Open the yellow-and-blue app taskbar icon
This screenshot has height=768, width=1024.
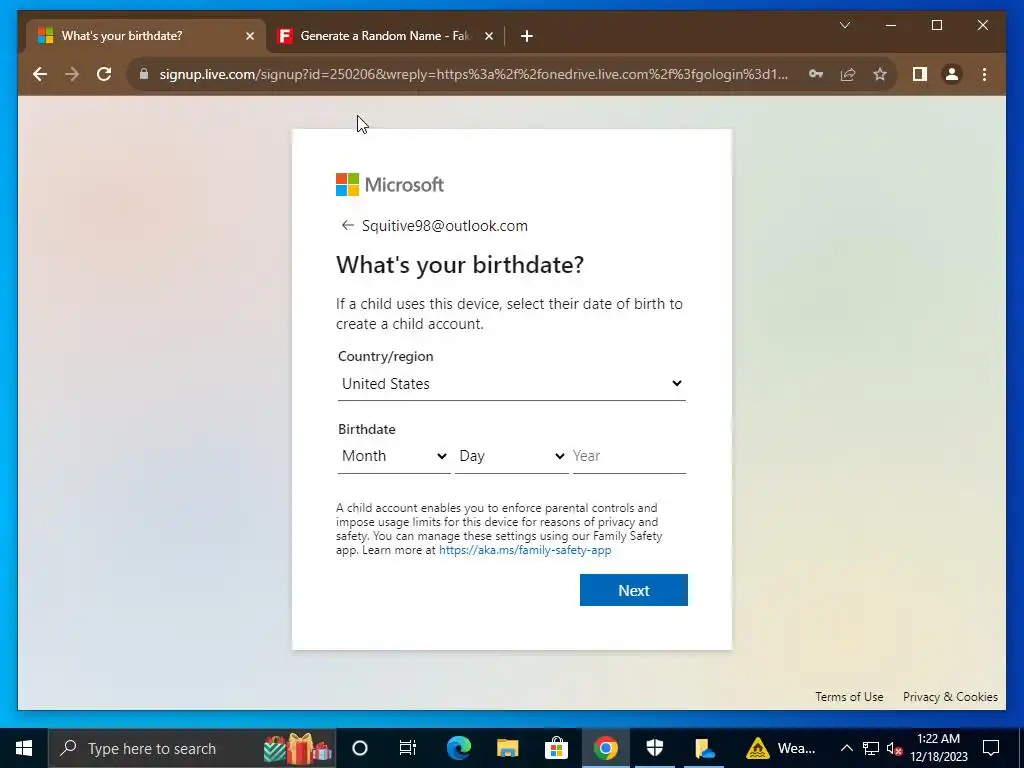704,748
